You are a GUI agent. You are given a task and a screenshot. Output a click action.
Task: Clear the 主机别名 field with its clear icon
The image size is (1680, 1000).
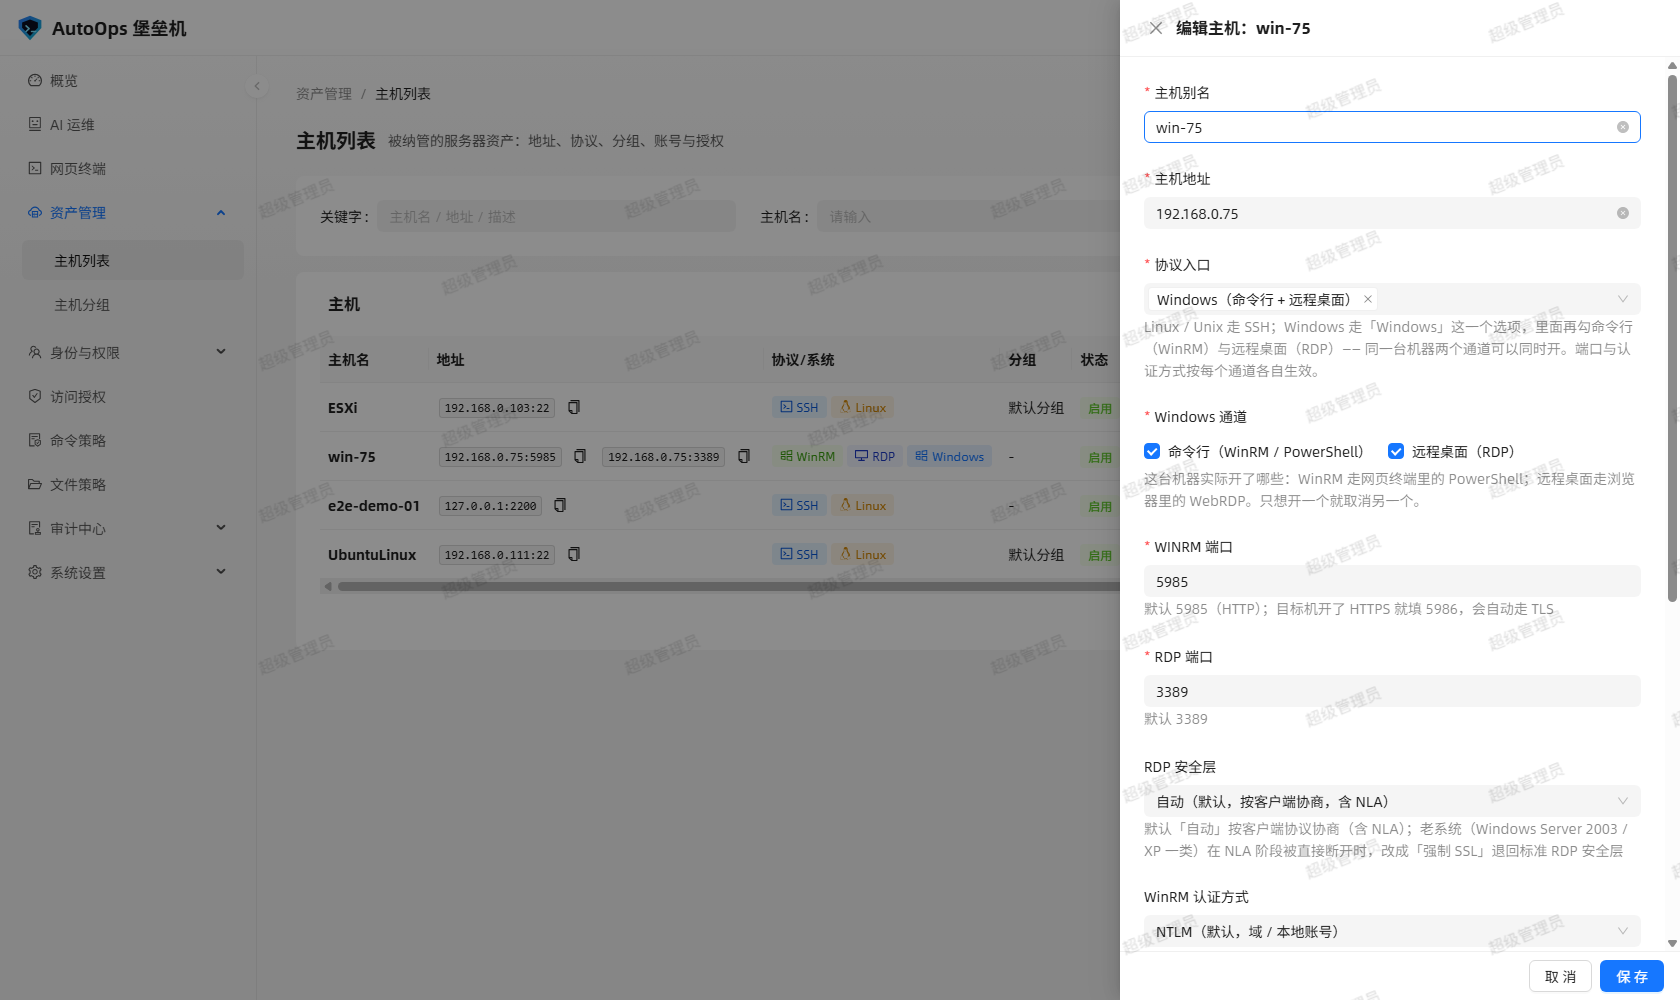pos(1623,127)
